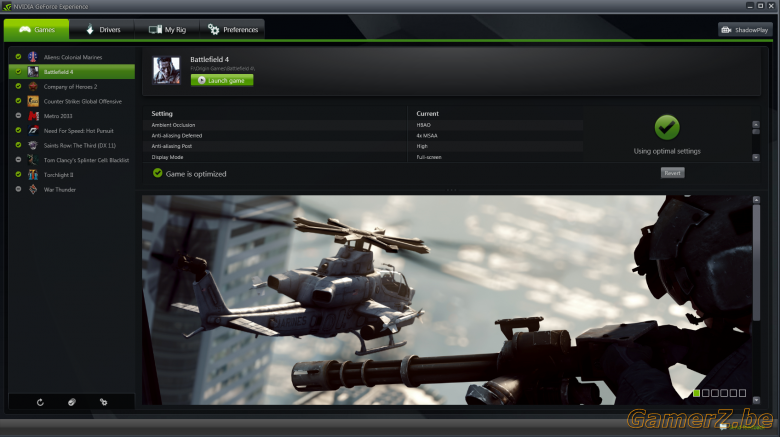This screenshot has width=780, height=437.
Task: Select Company of Heroes 2
Action: coord(72,87)
